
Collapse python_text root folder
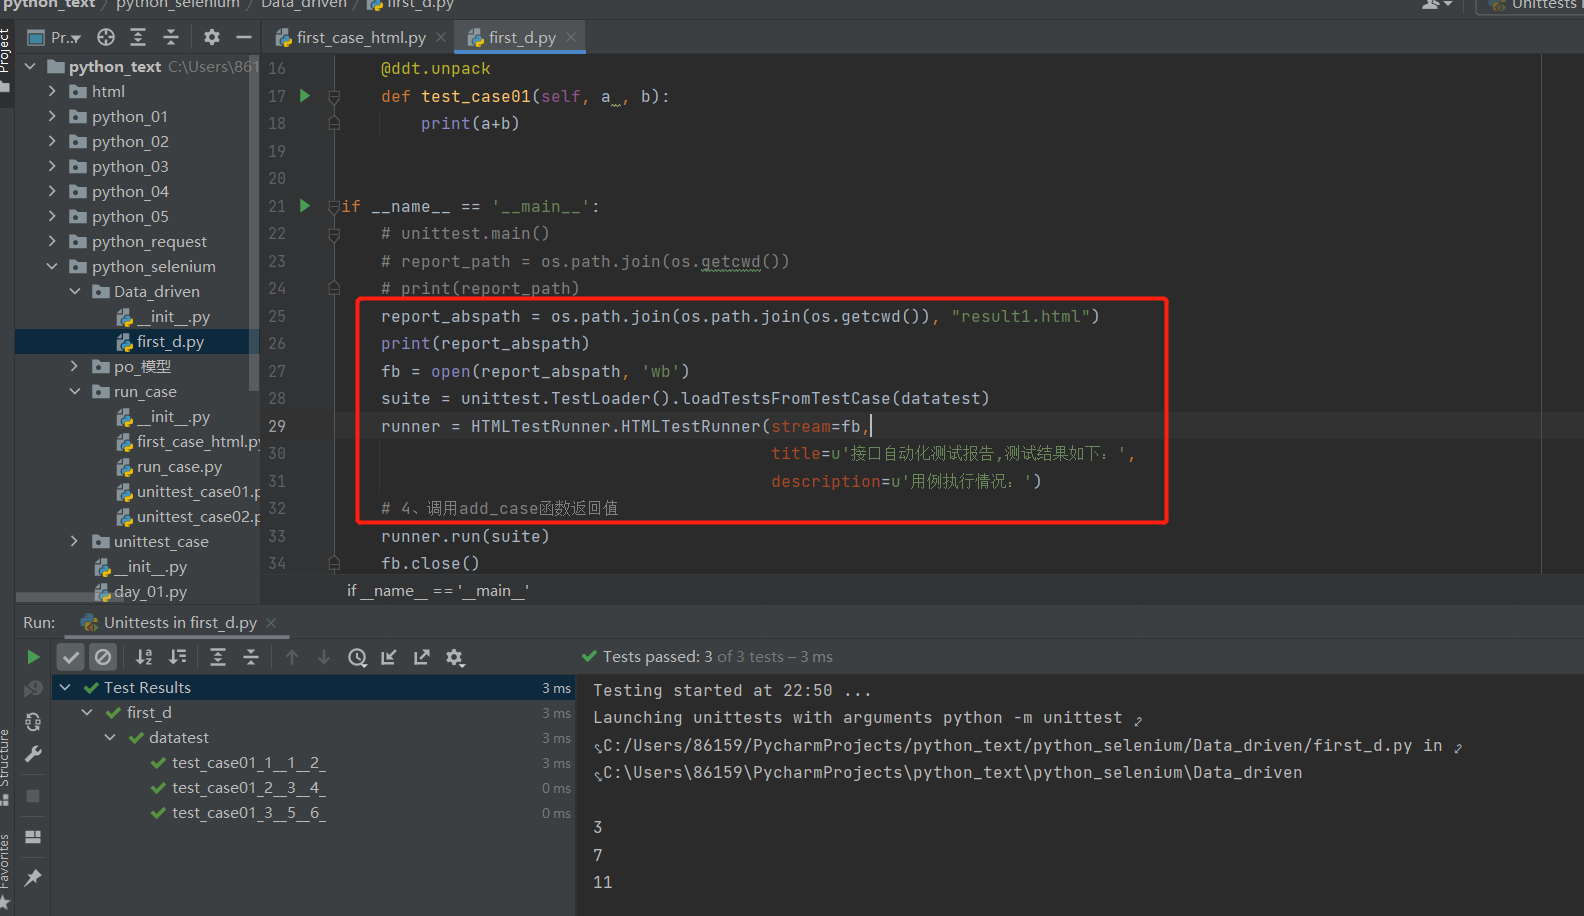coord(30,66)
